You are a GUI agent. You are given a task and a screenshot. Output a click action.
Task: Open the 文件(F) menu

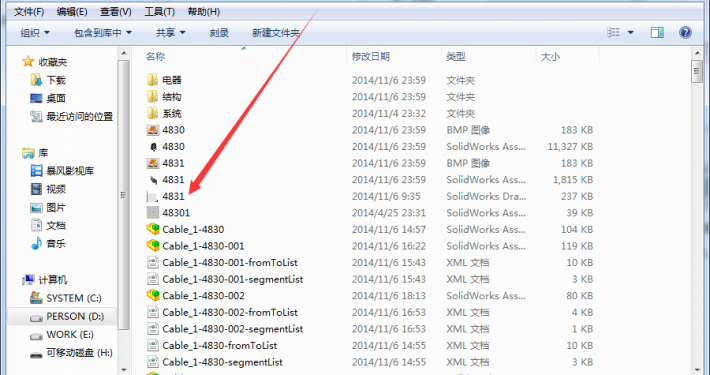click(x=29, y=12)
